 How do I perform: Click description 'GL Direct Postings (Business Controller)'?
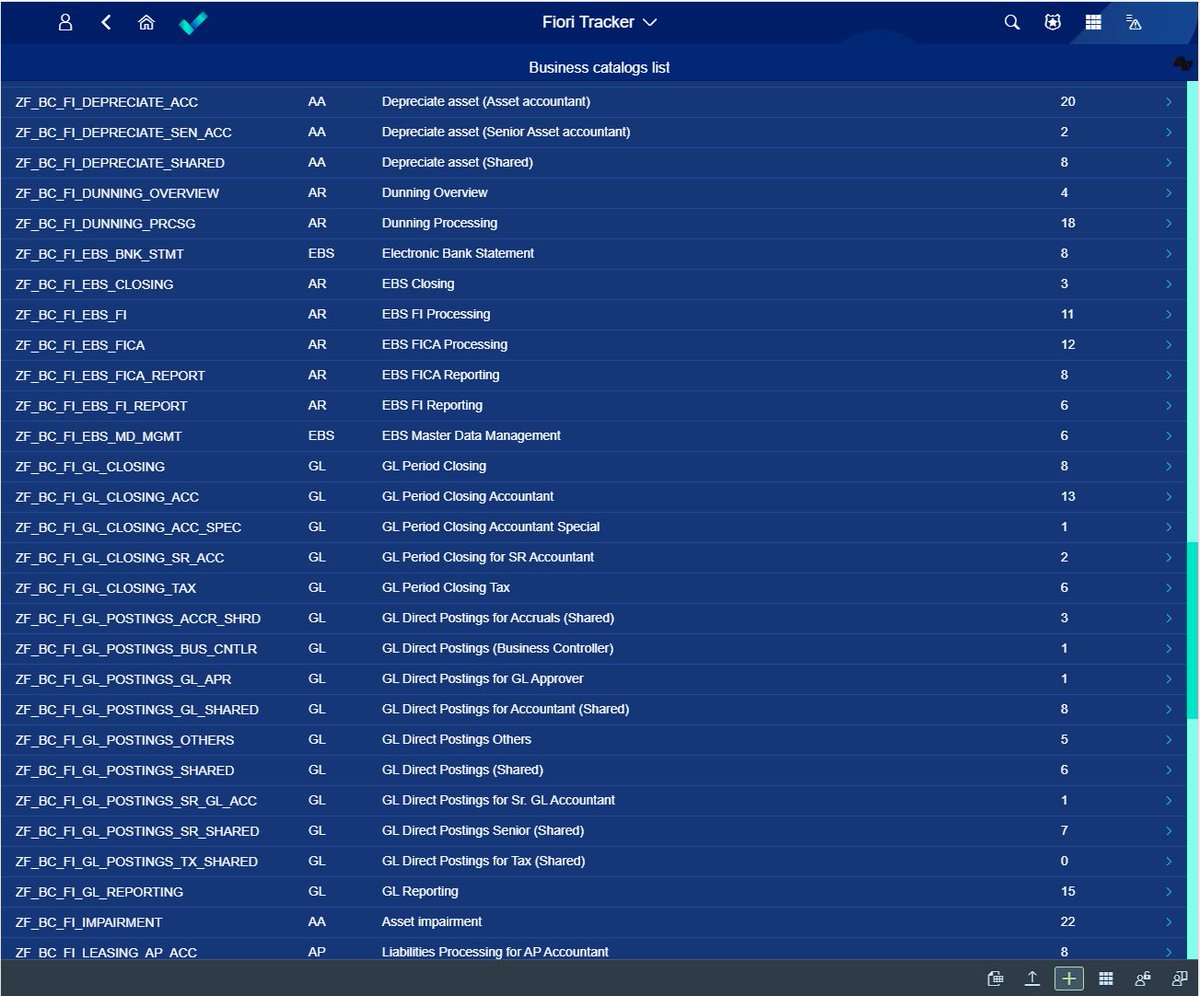[x=498, y=649]
